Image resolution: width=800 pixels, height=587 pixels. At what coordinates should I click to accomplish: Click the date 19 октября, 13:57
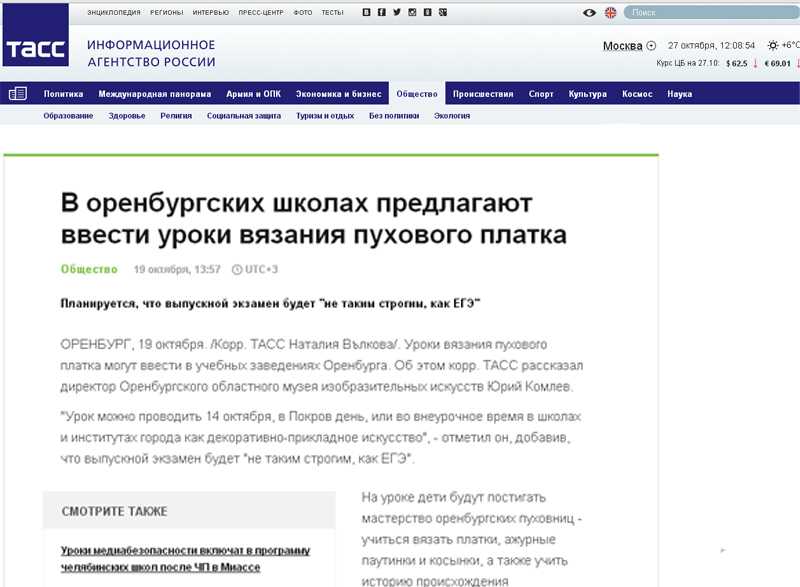[x=177, y=269]
